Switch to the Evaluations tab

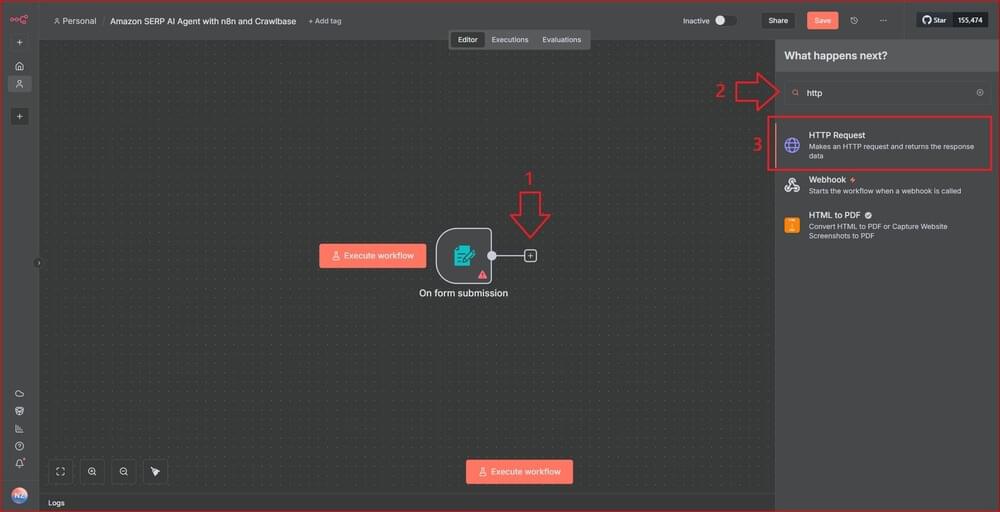pos(561,40)
